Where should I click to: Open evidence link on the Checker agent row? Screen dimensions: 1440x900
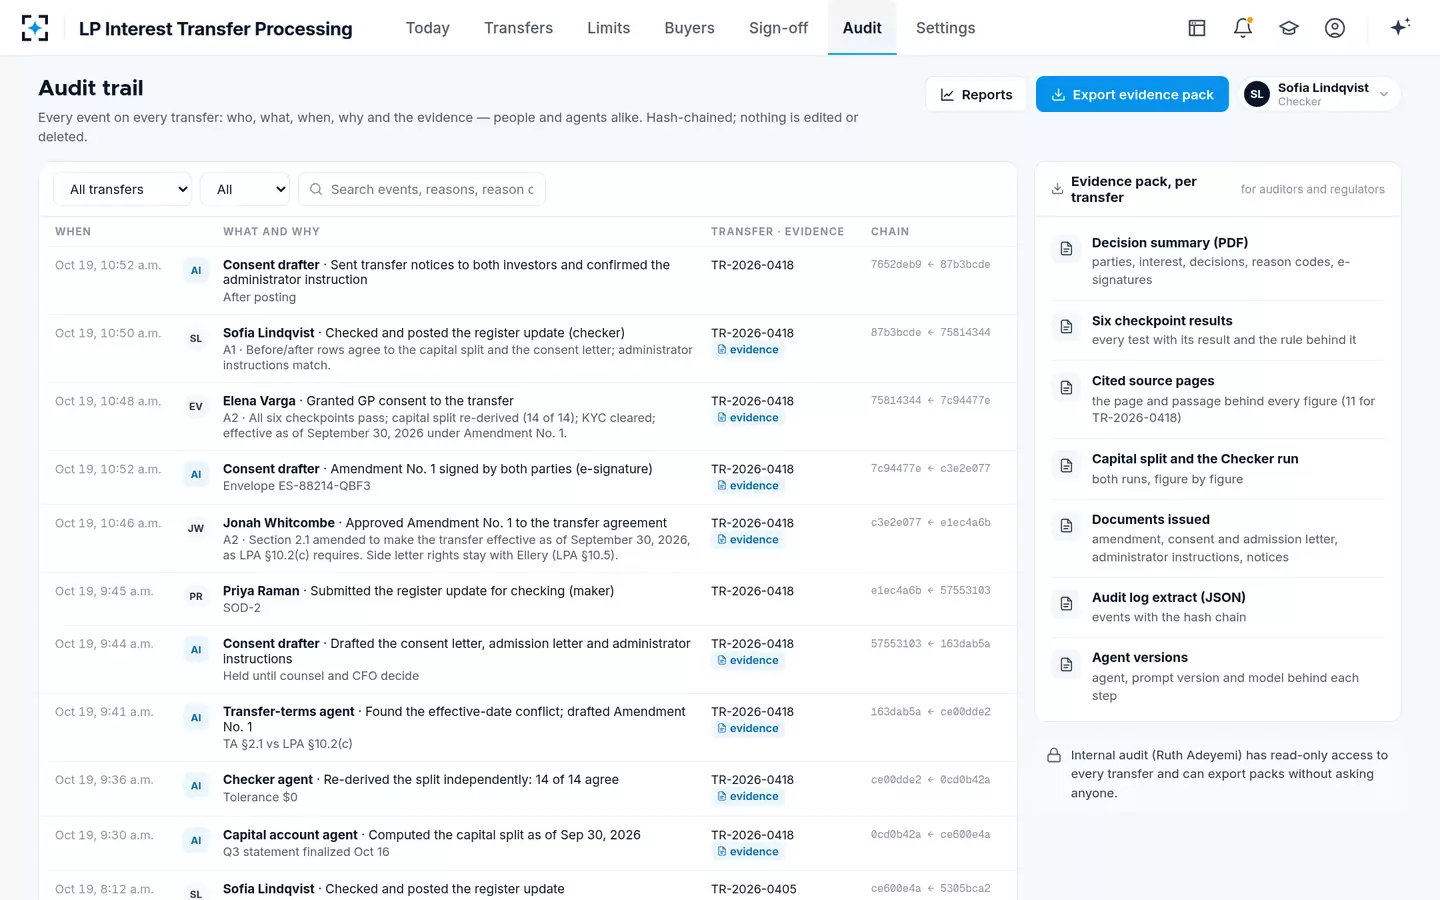pyautogui.click(x=748, y=797)
